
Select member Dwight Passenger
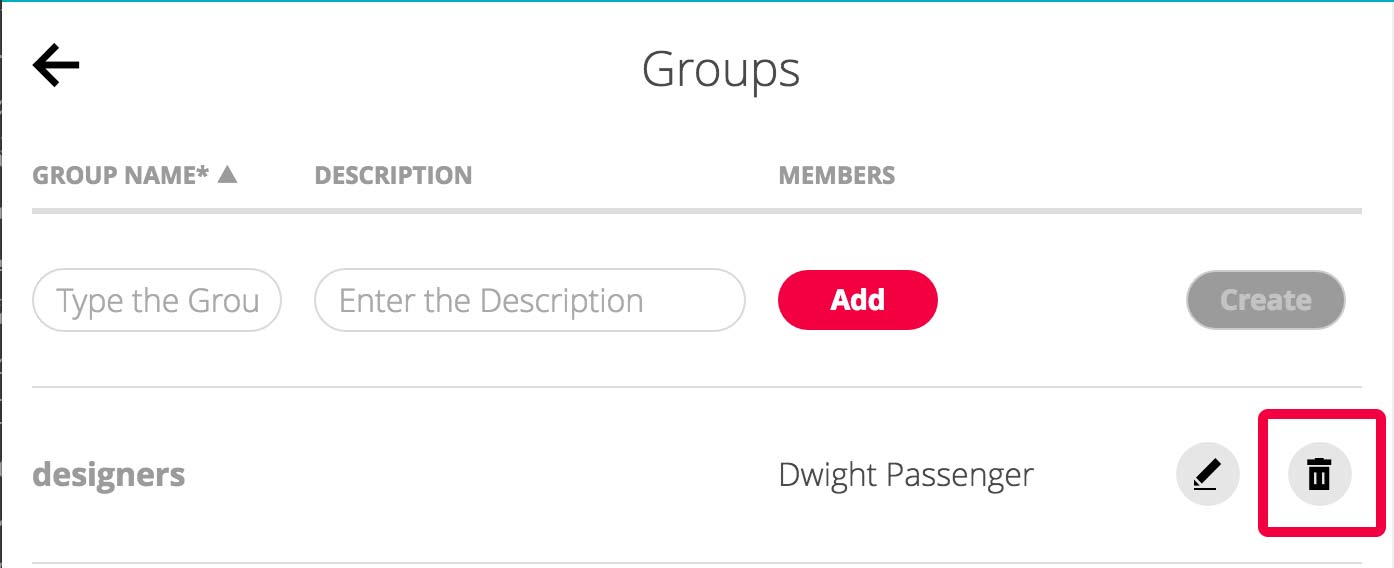click(906, 474)
